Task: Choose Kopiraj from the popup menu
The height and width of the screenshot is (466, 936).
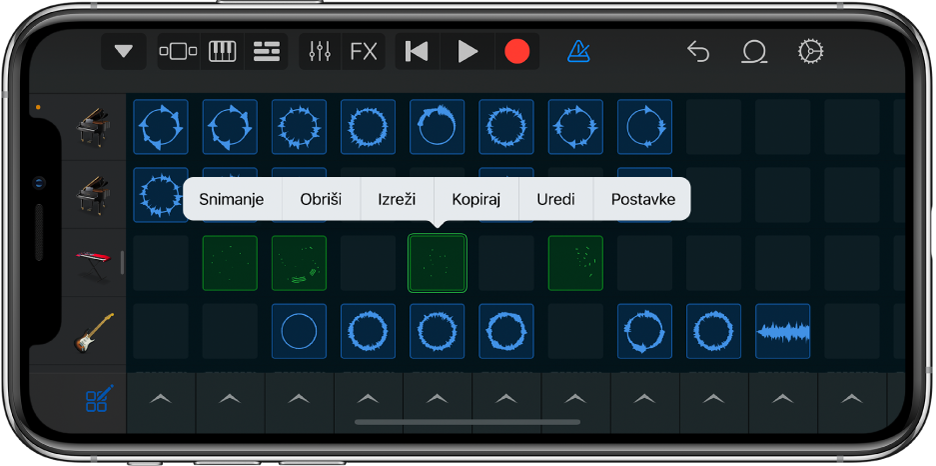Action: pyautogui.click(x=476, y=199)
